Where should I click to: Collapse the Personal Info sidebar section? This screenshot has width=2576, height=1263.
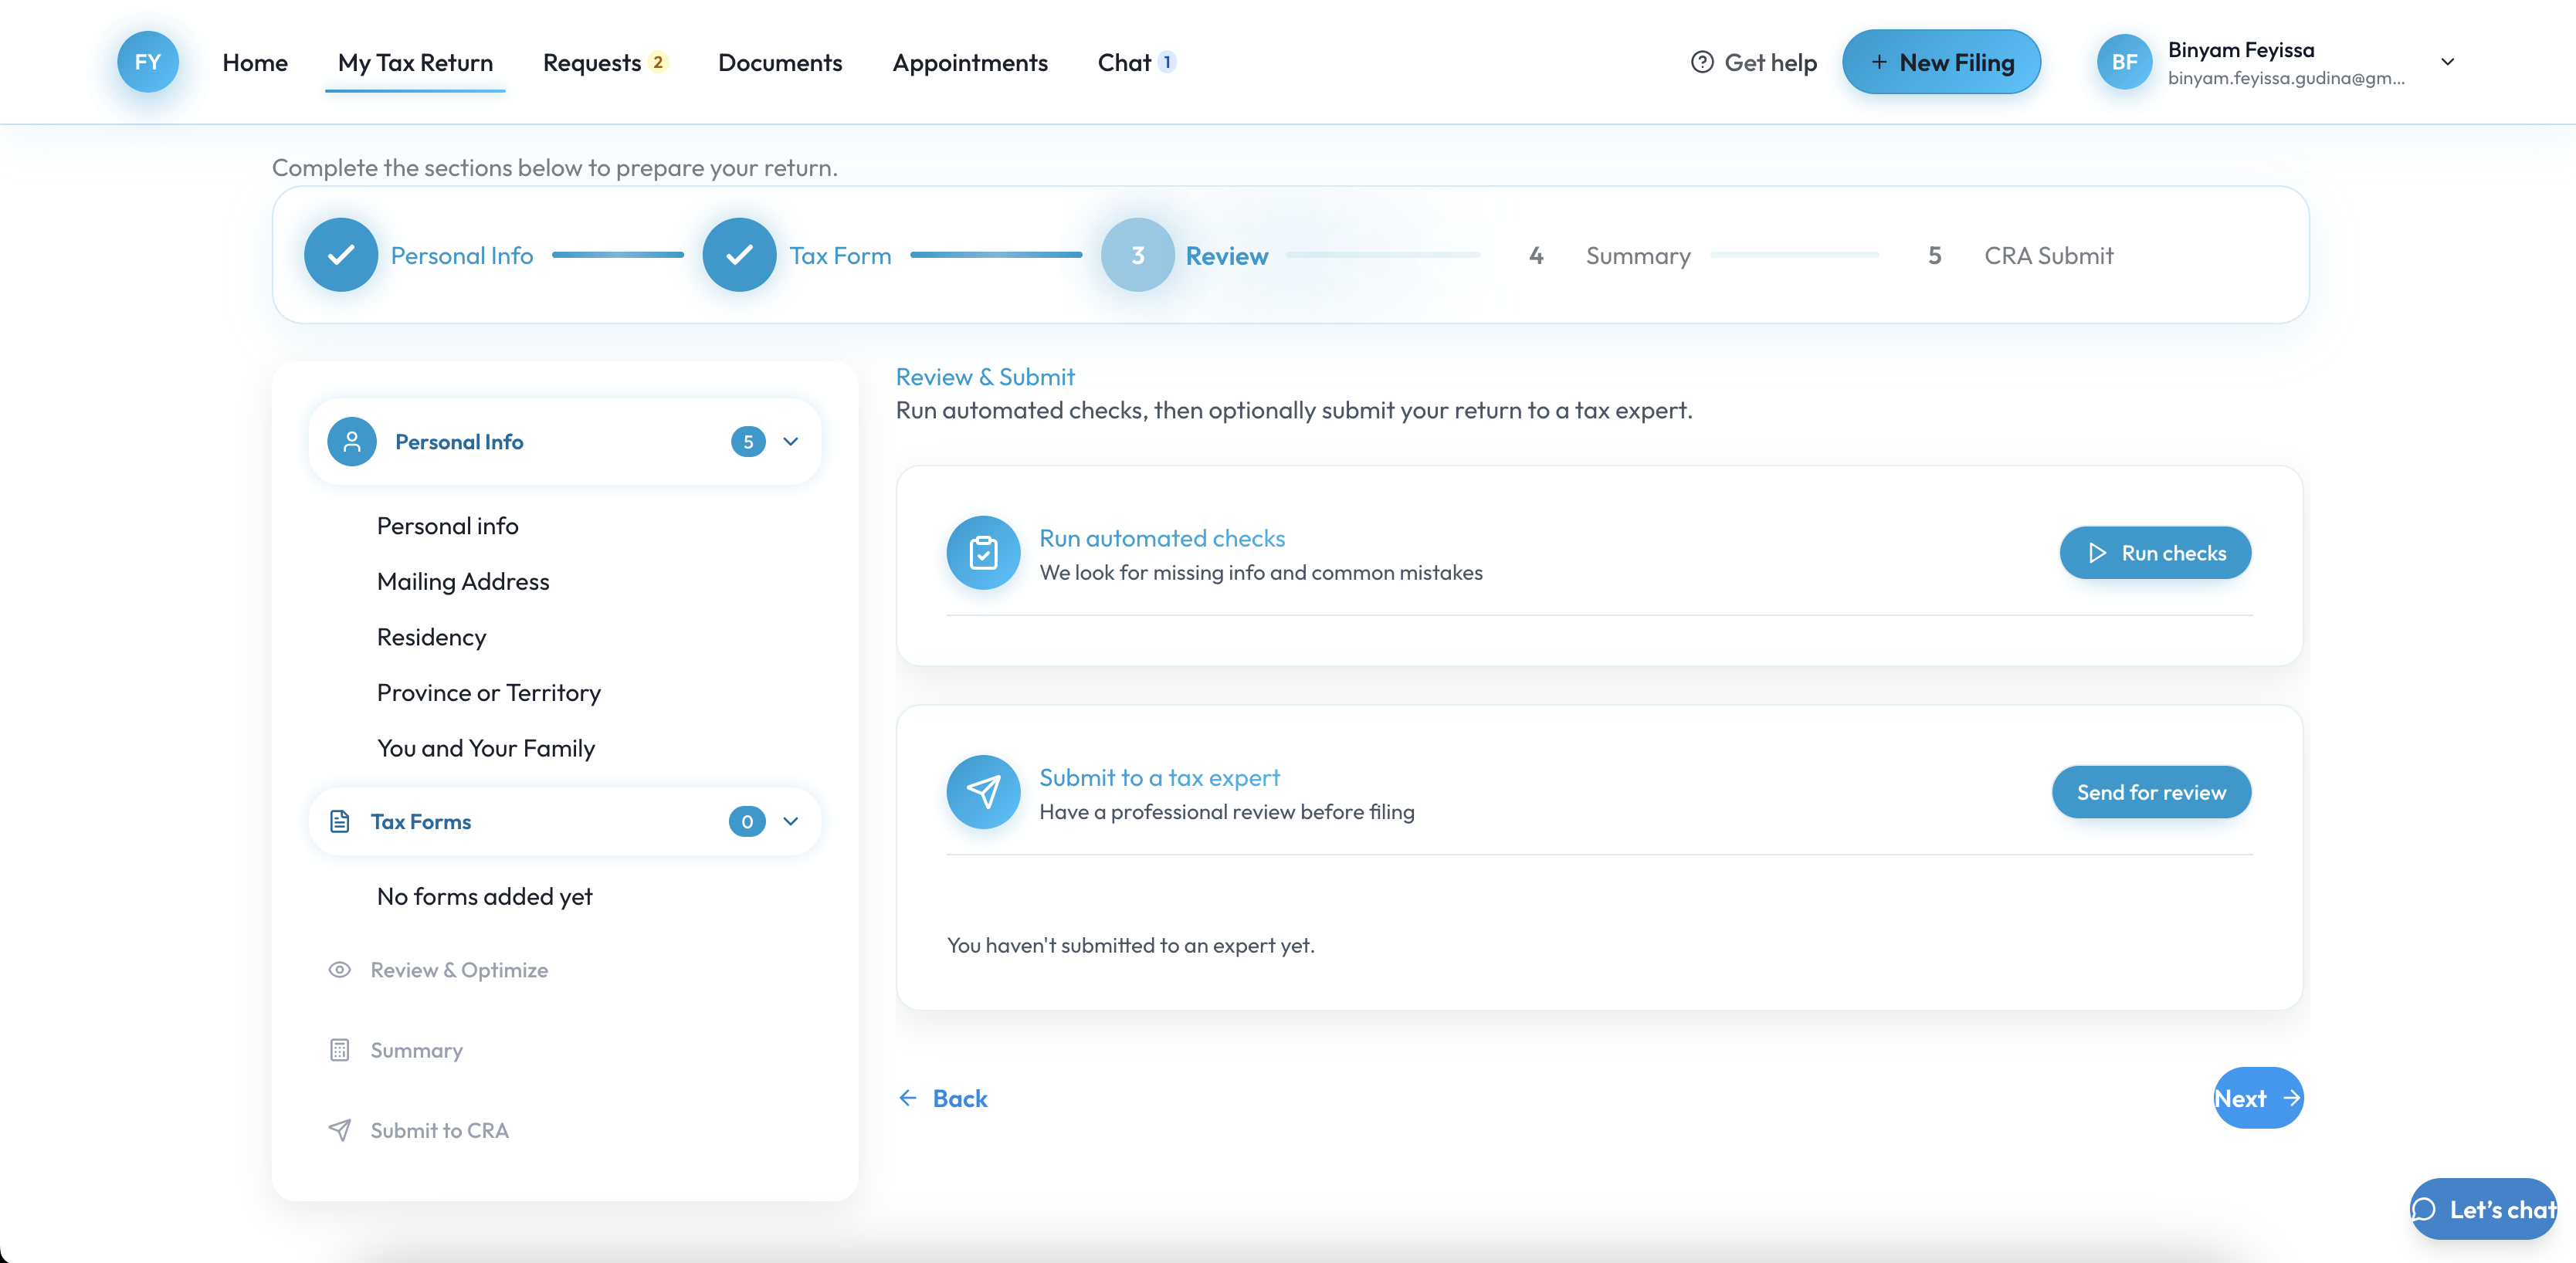point(791,442)
